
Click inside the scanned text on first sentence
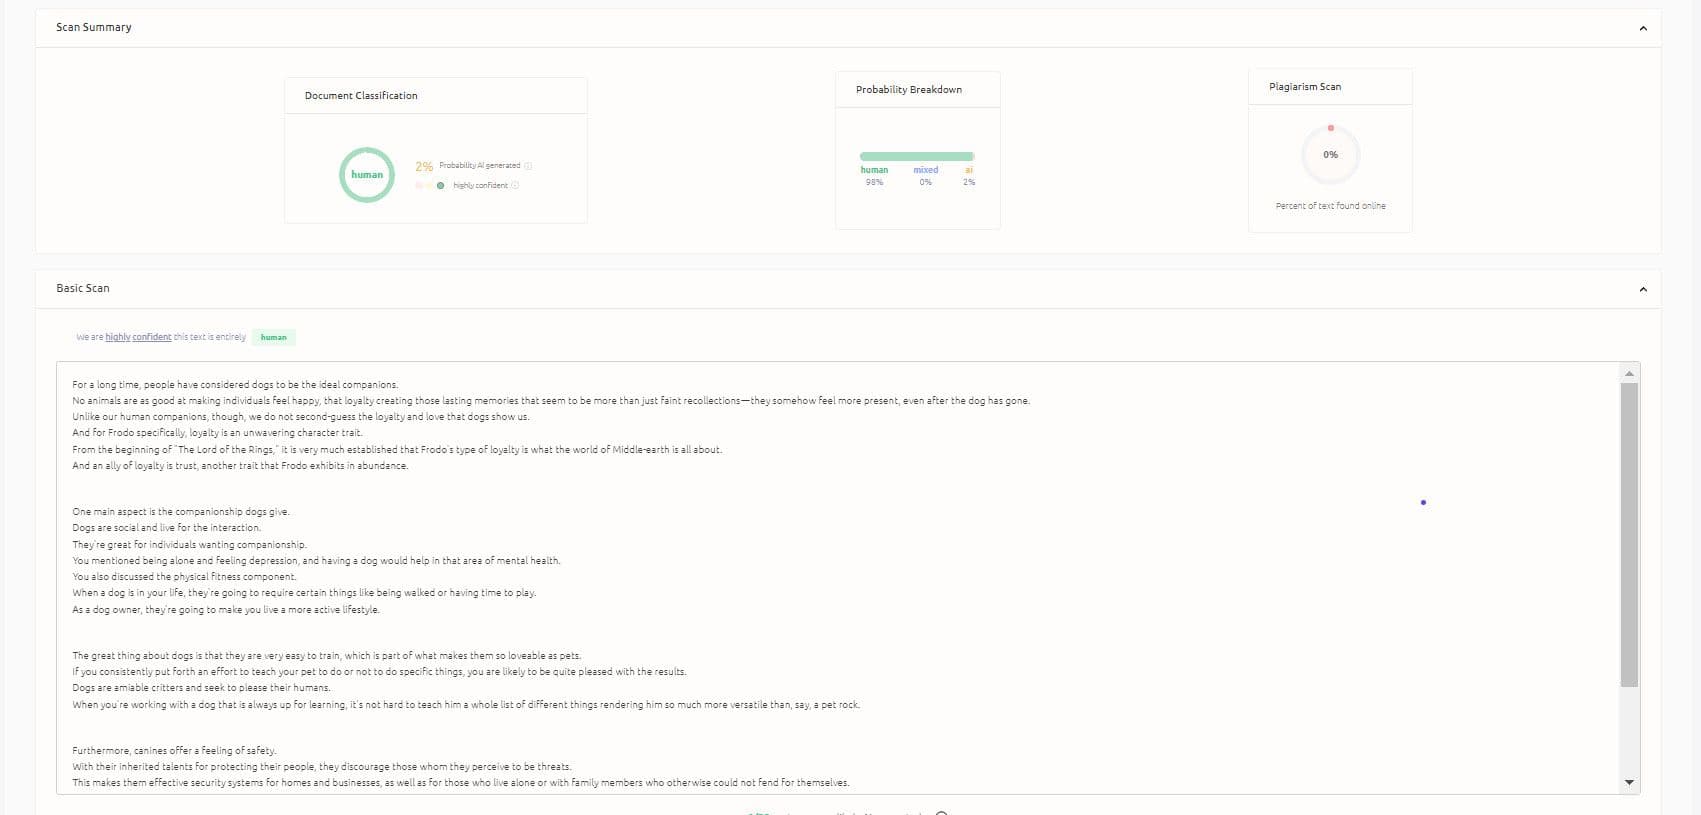[235, 384]
